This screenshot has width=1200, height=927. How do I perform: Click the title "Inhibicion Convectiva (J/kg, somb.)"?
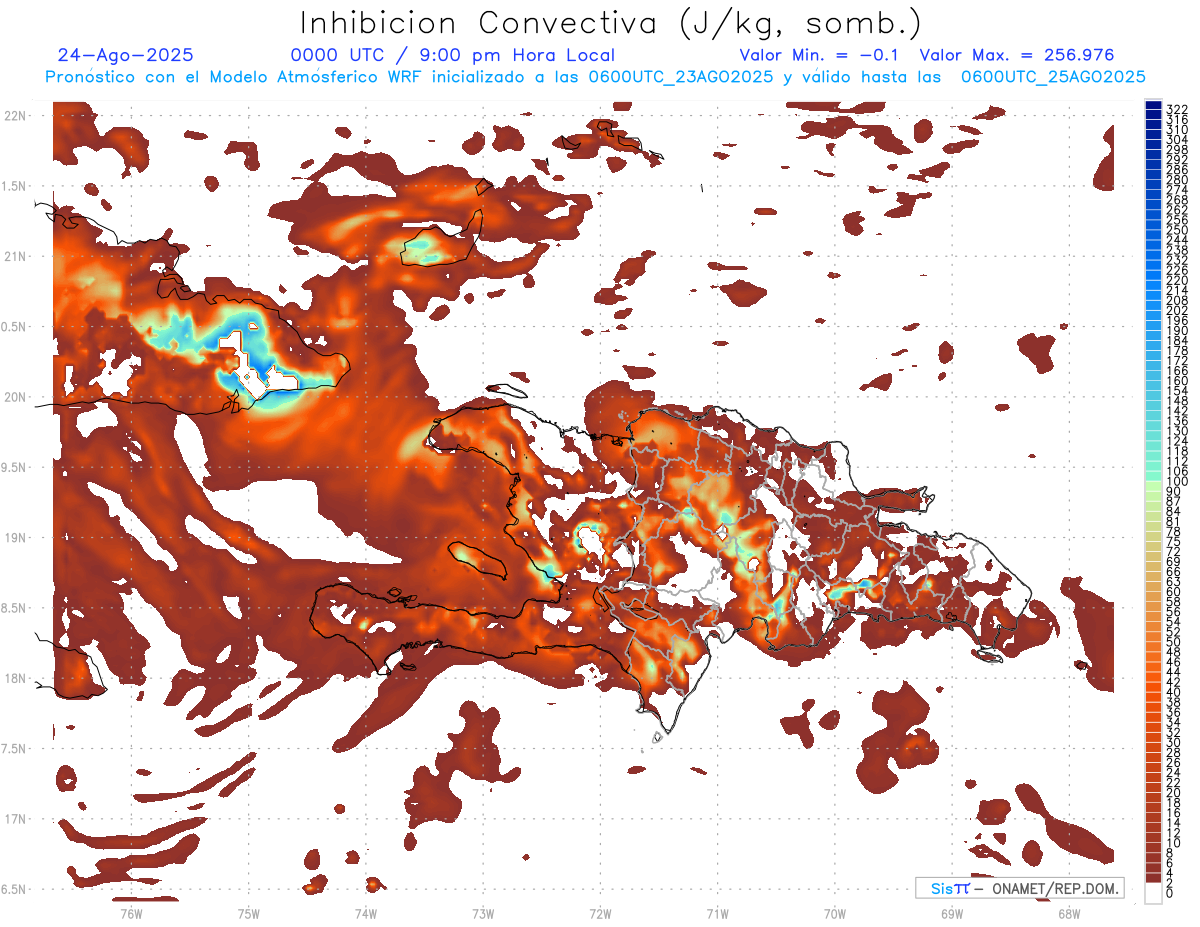(611, 24)
